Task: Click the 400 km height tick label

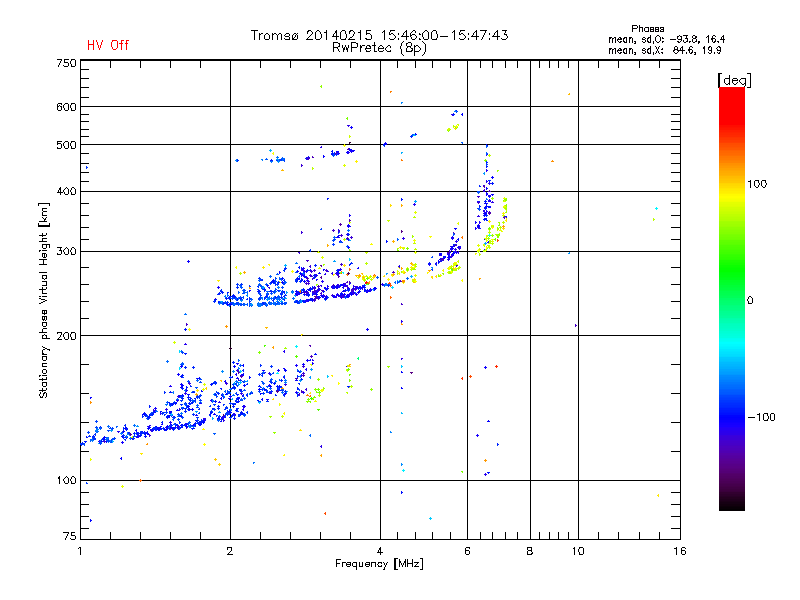Action: click(x=66, y=191)
